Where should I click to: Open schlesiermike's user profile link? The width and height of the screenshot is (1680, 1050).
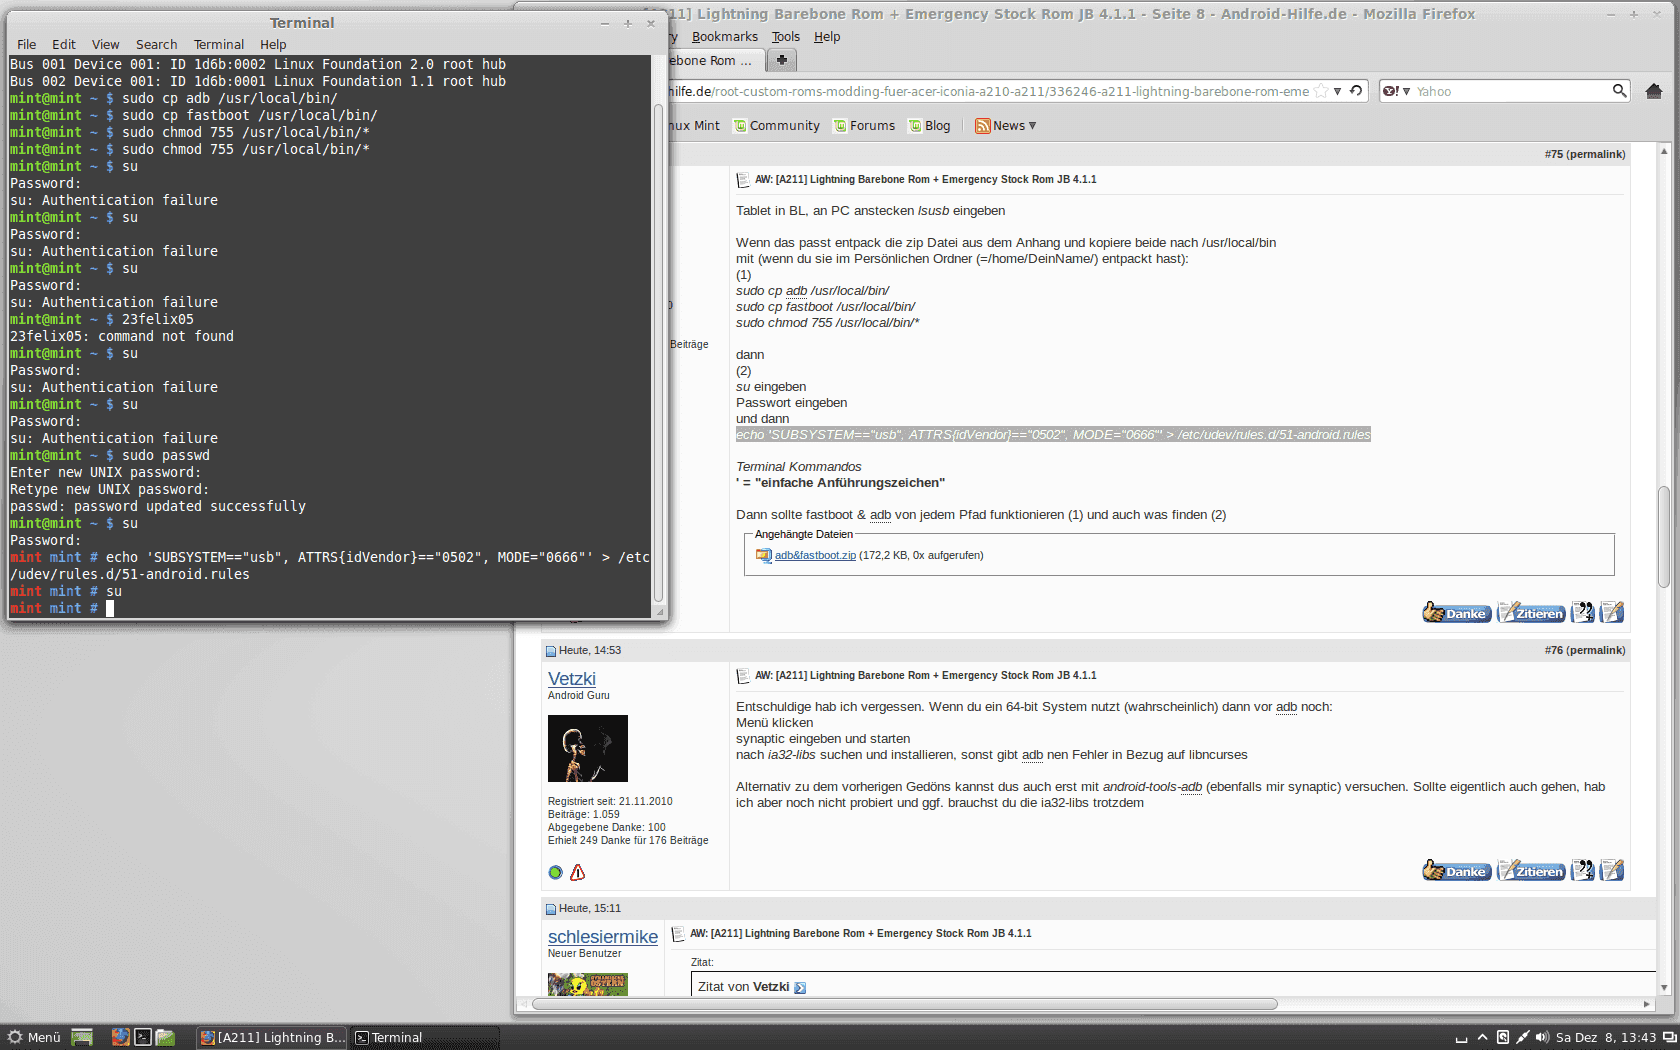click(603, 937)
